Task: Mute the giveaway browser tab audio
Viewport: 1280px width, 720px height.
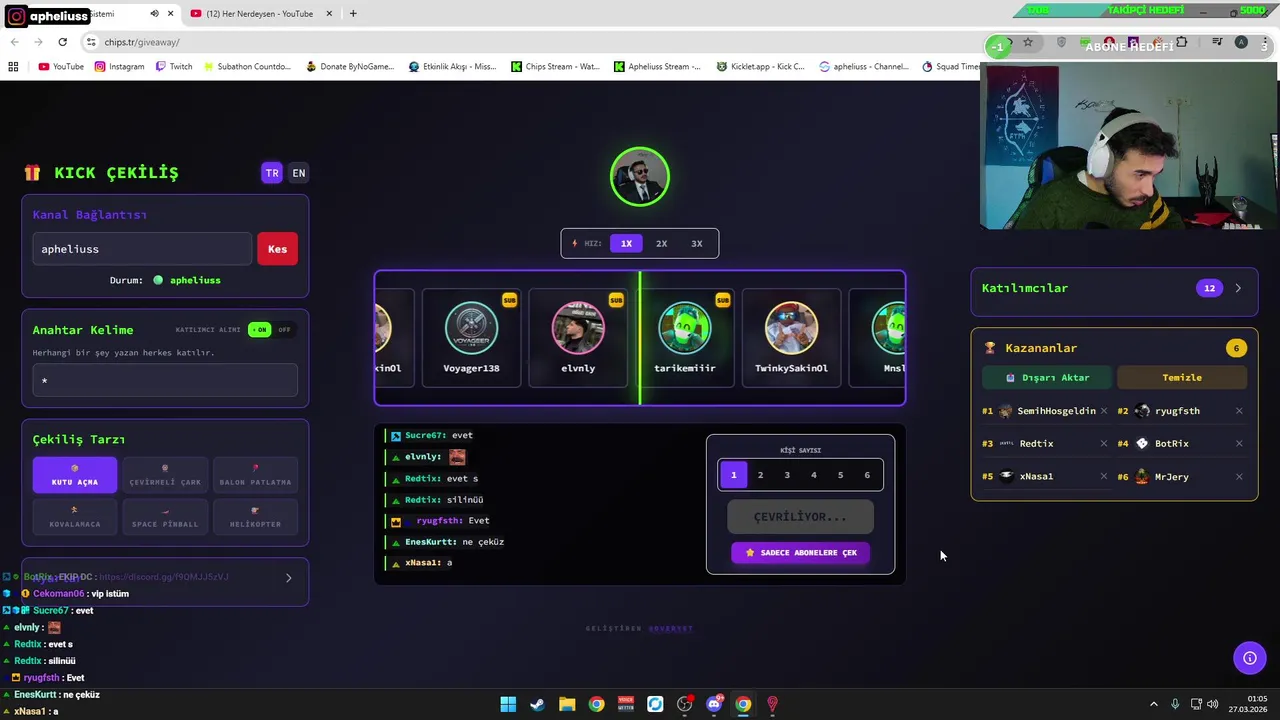Action: [154, 14]
